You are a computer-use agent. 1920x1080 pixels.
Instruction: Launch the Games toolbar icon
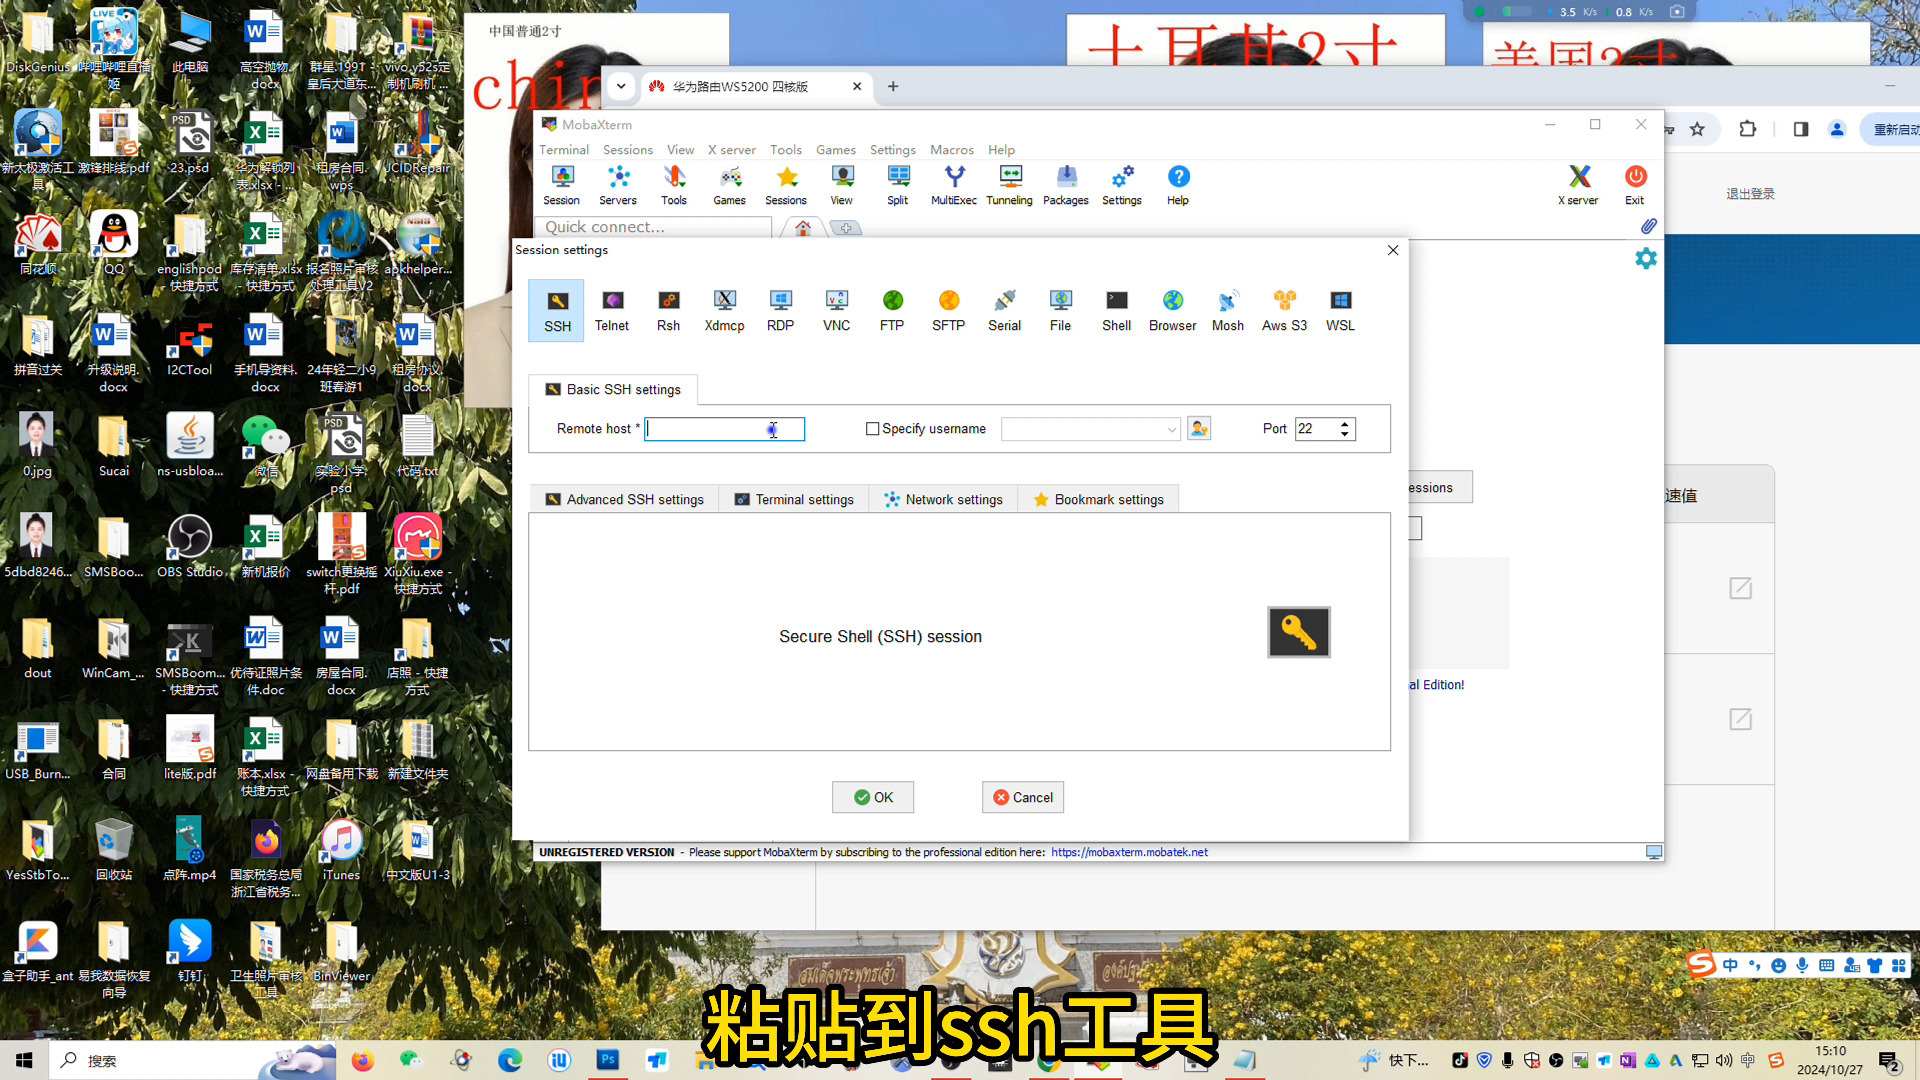pyautogui.click(x=730, y=185)
